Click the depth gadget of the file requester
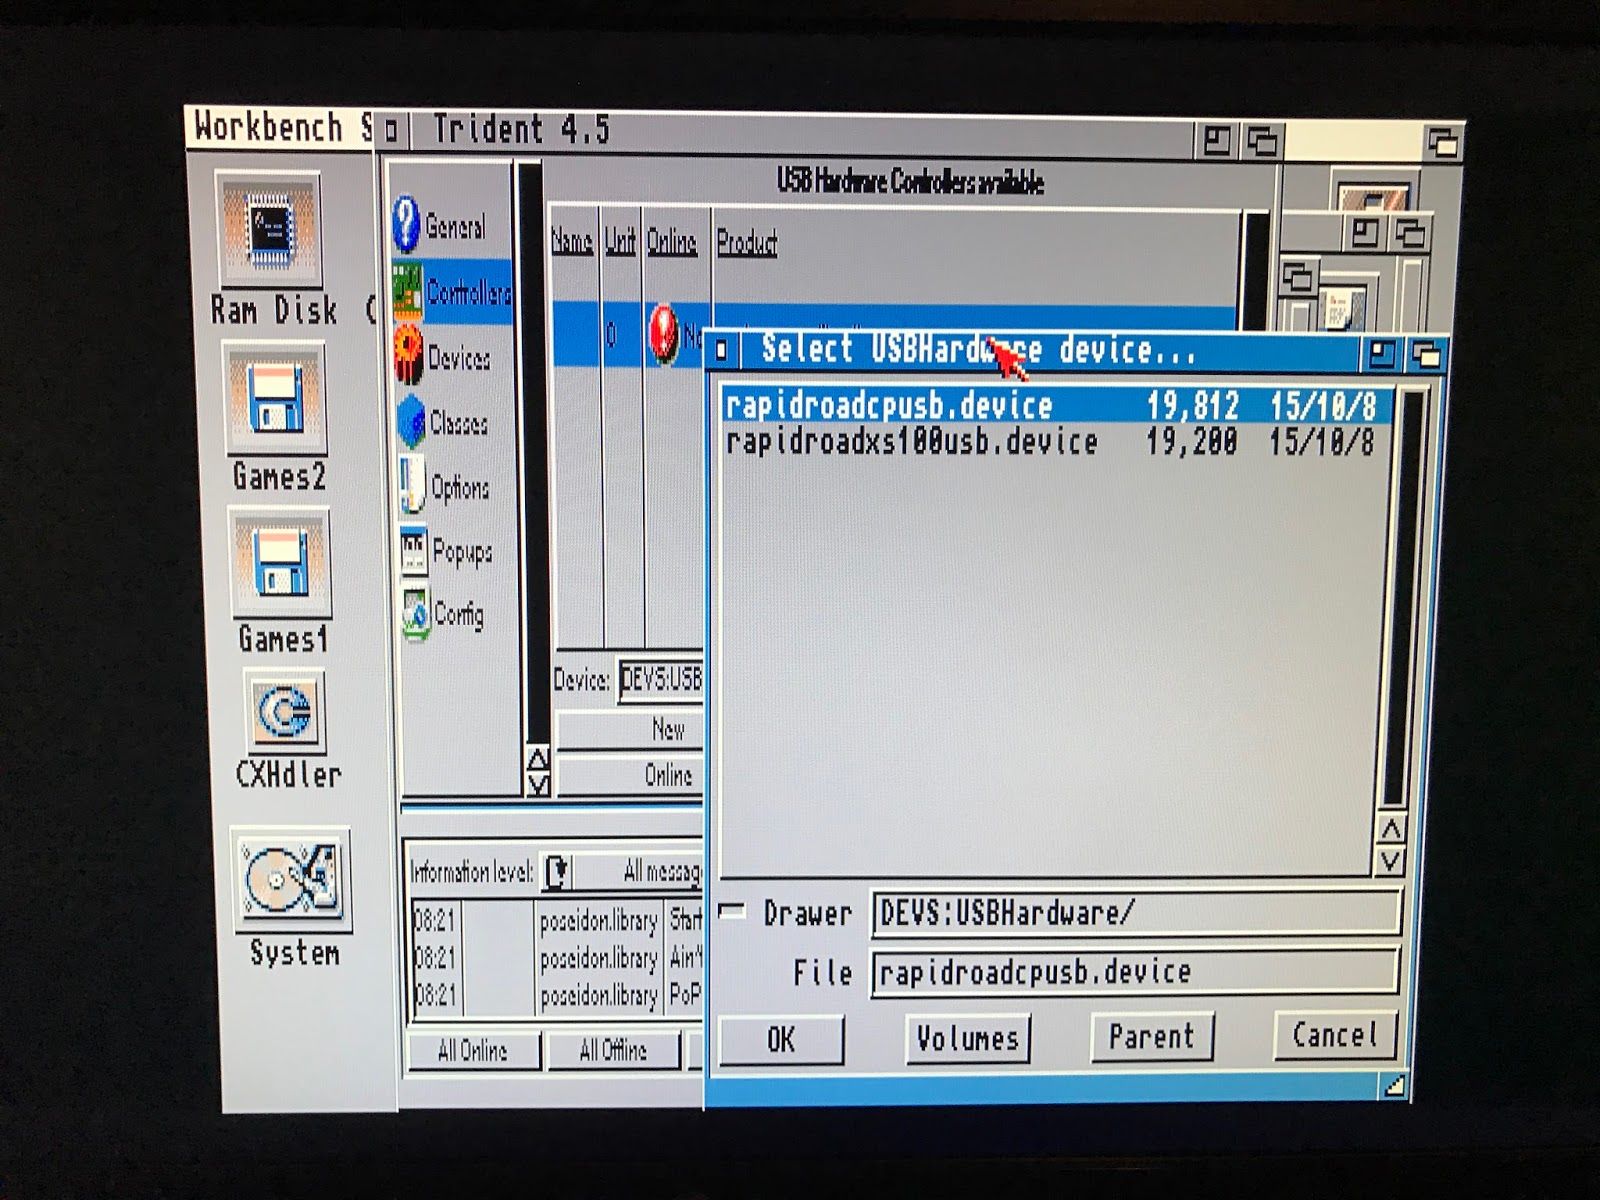The width and height of the screenshot is (1600, 1200). point(1426,354)
